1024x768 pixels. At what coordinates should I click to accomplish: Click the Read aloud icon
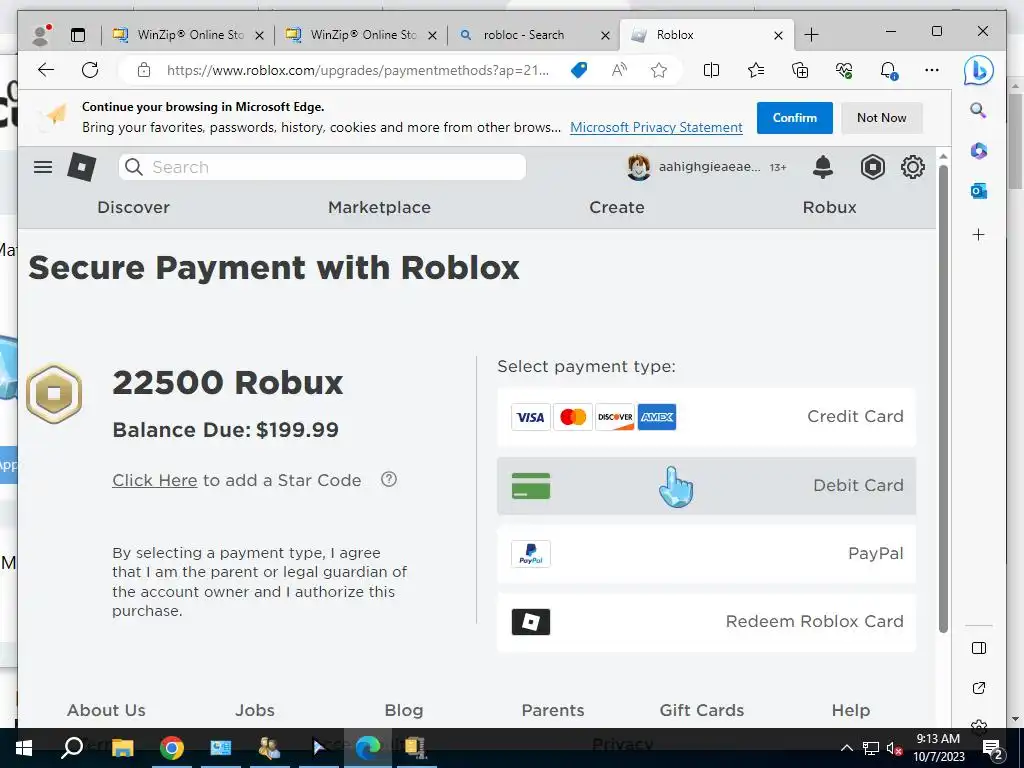click(x=619, y=70)
